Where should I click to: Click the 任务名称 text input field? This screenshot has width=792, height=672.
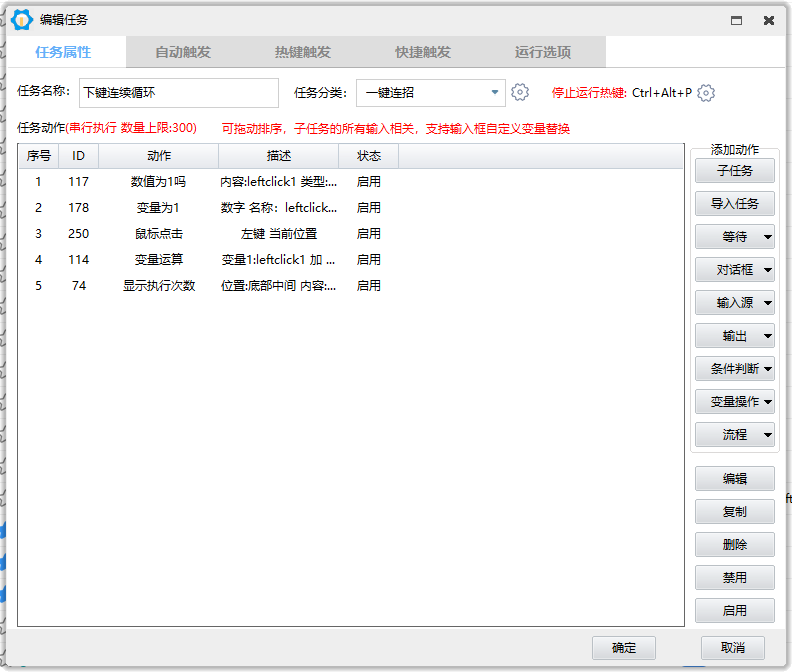click(x=178, y=93)
